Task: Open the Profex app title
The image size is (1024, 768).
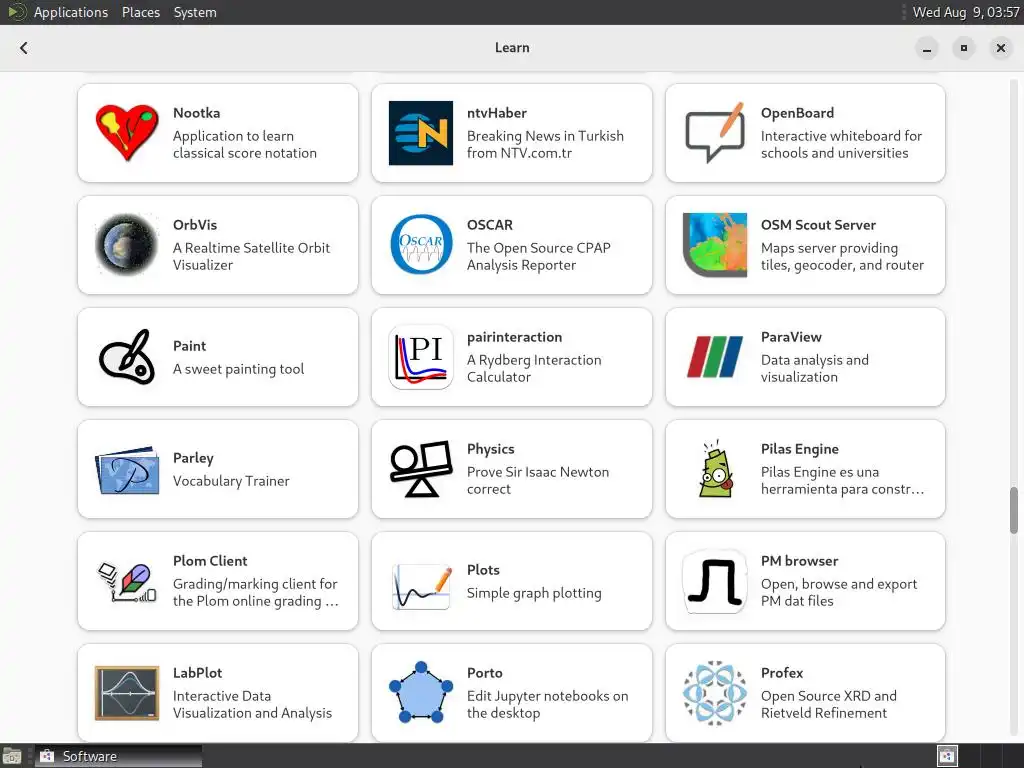Action: (782, 673)
